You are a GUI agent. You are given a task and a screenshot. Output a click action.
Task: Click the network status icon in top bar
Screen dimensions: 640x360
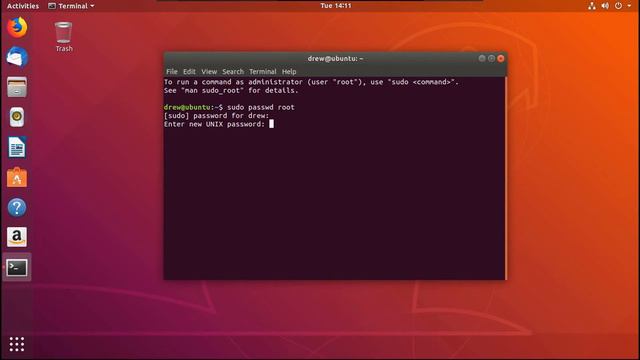pos(591,6)
